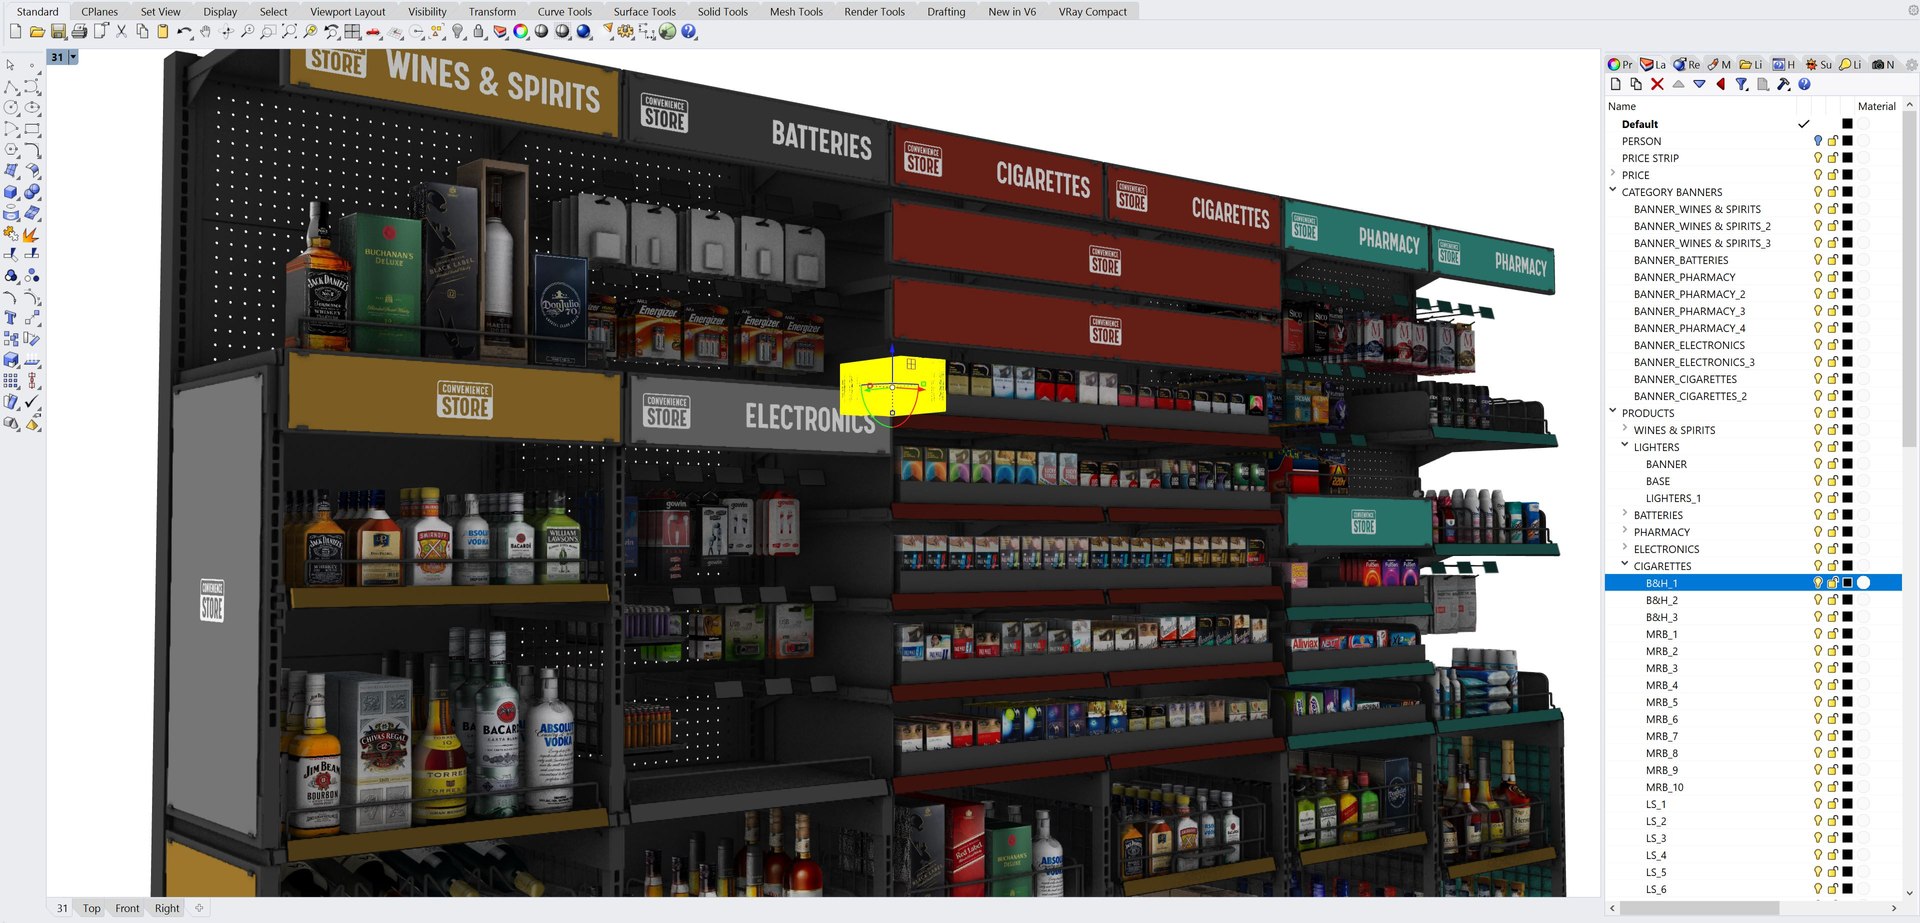Toggle lock icon of B&H_2 layer
The image size is (1920, 923).
pyautogui.click(x=1833, y=600)
